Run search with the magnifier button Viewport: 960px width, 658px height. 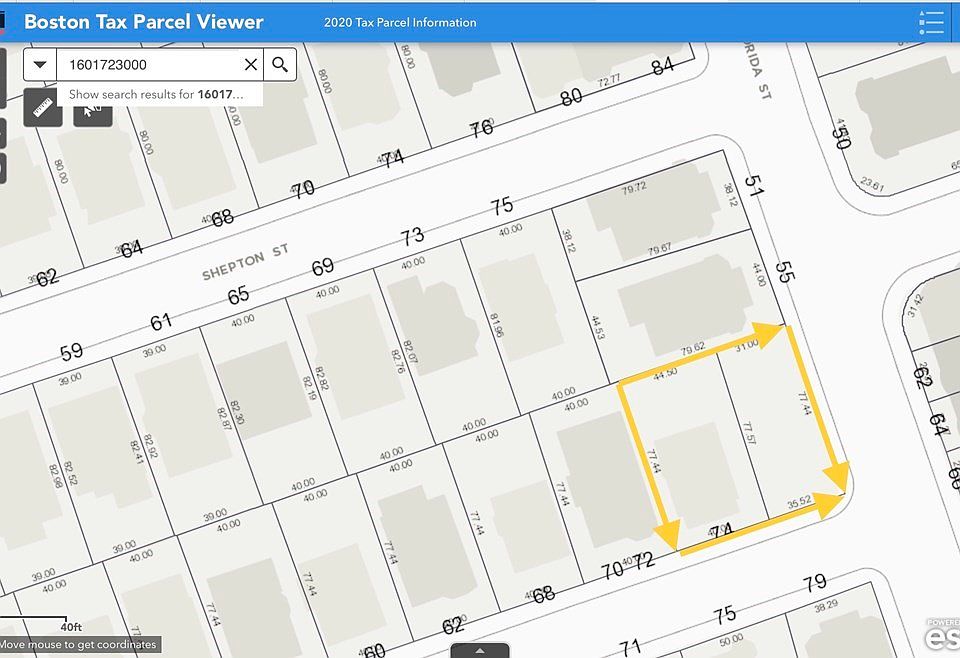[x=280, y=64]
